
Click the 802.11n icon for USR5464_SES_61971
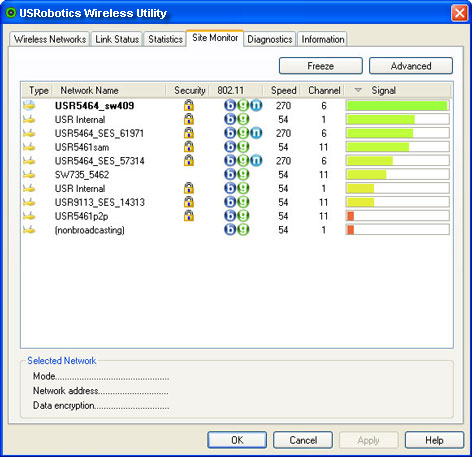tap(256, 133)
